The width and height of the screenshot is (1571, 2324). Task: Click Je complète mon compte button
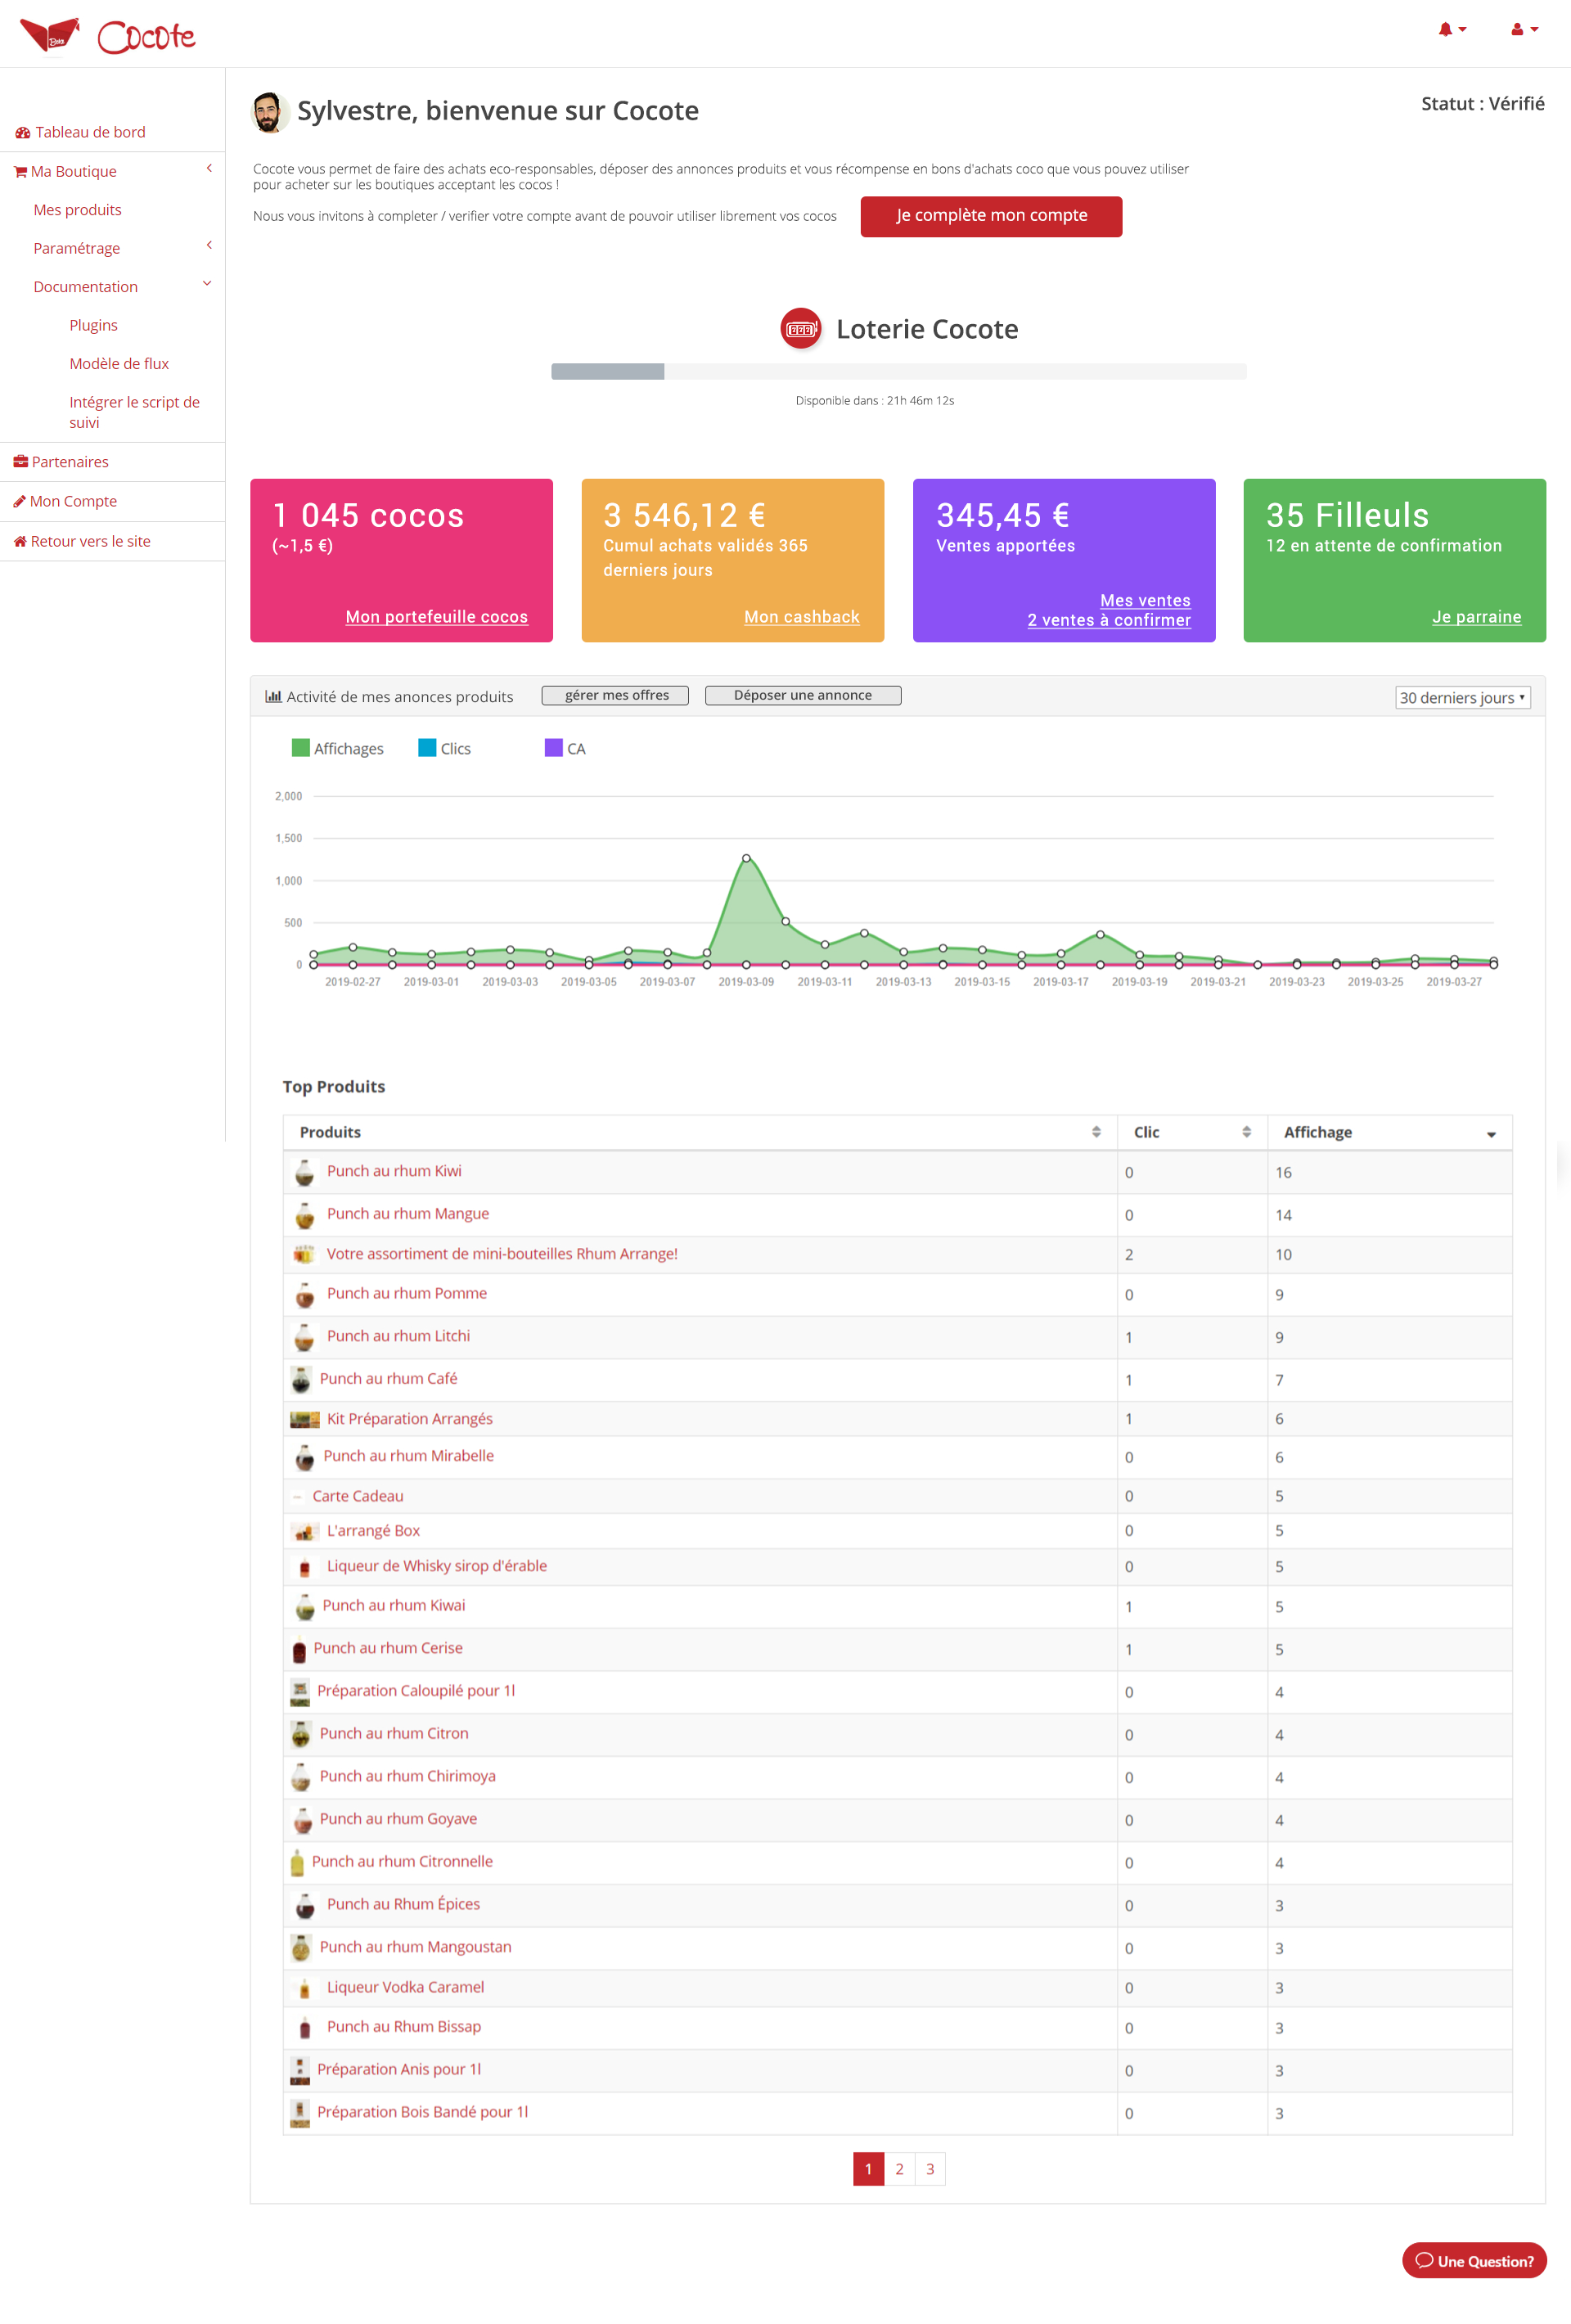[991, 216]
